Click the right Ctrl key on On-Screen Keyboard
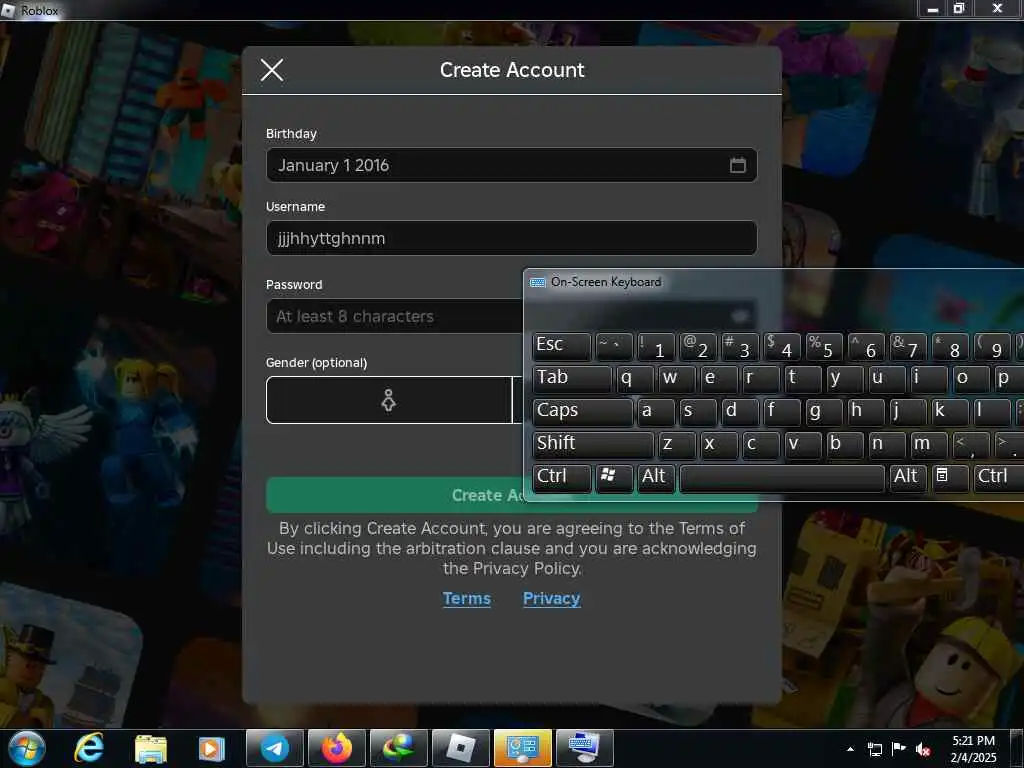The width and height of the screenshot is (1024, 768). point(999,477)
